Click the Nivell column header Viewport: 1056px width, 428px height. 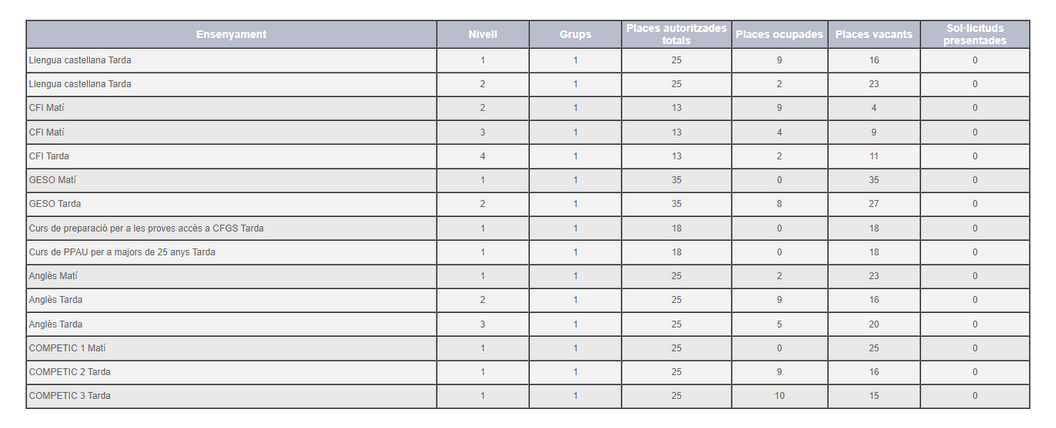(482, 35)
